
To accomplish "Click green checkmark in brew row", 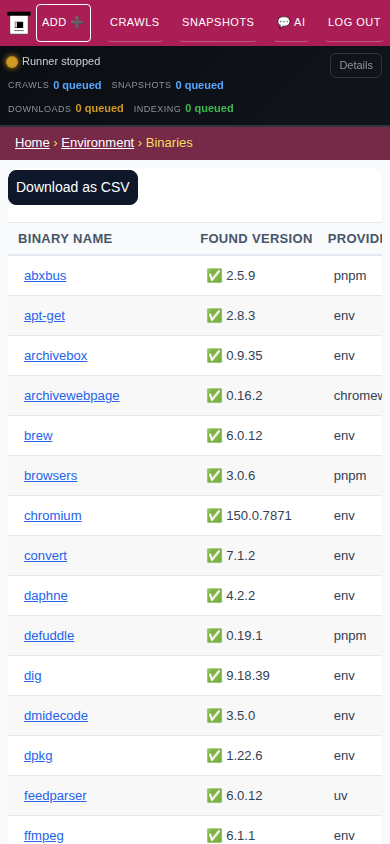I will pyautogui.click(x=214, y=436).
